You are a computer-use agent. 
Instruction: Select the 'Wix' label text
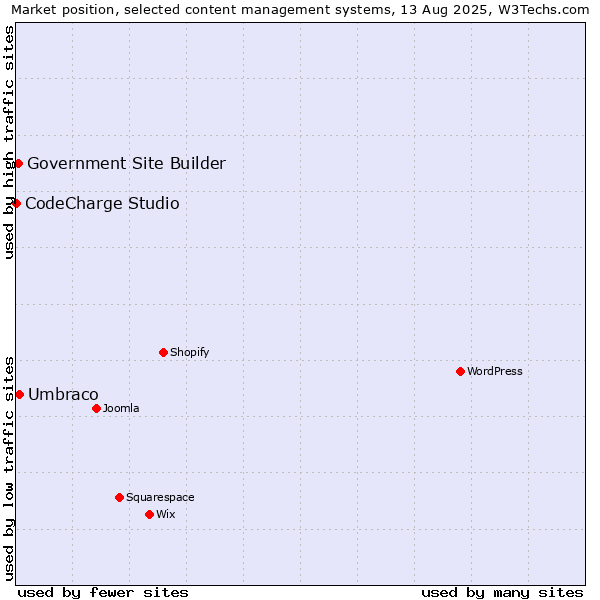[166, 514]
